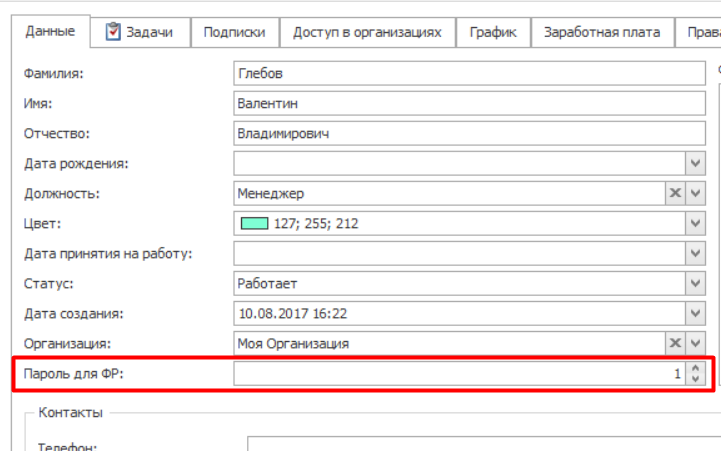
Task: Click the mint green color swatch
Action: click(x=255, y=224)
